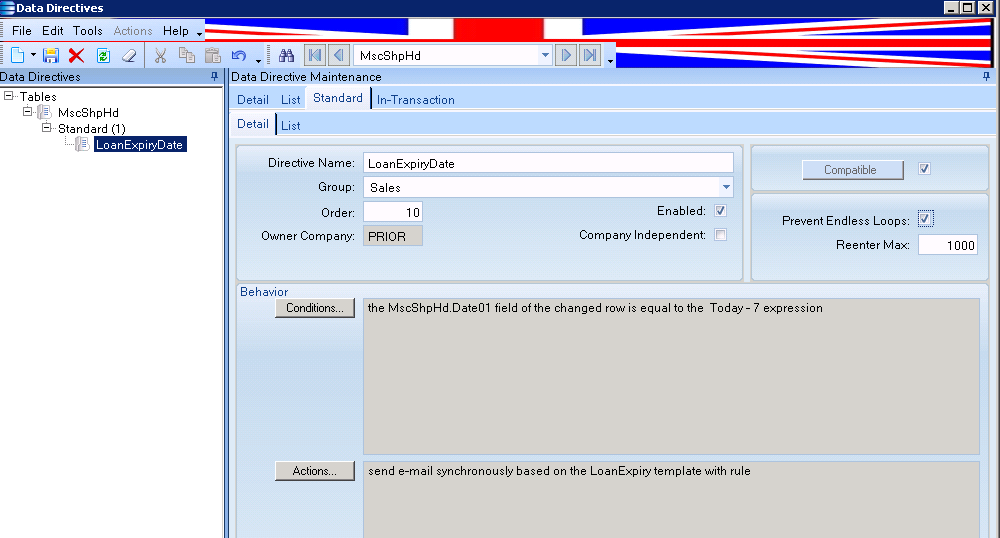This screenshot has width=1000, height=538.
Task: Click the LoanExpiryDate directive icon in tree
Action: pos(82,144)
